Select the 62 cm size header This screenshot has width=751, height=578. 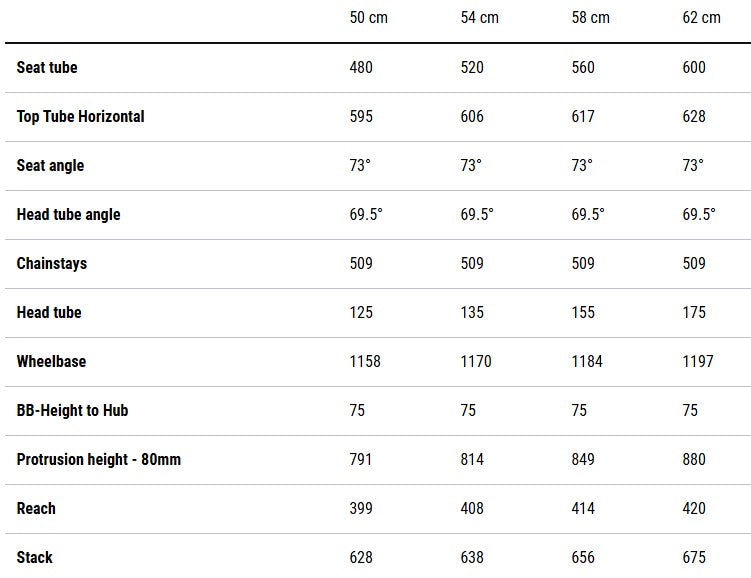701,18
